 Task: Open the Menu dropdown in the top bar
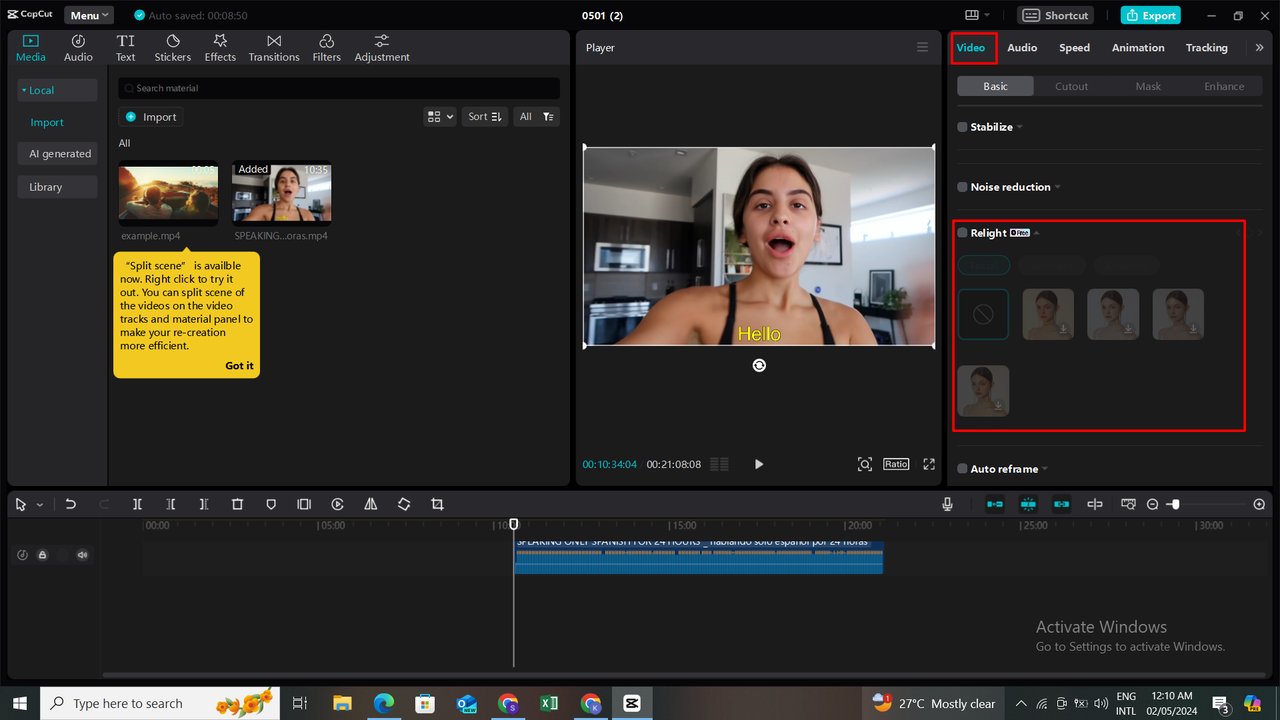(88, 14)
